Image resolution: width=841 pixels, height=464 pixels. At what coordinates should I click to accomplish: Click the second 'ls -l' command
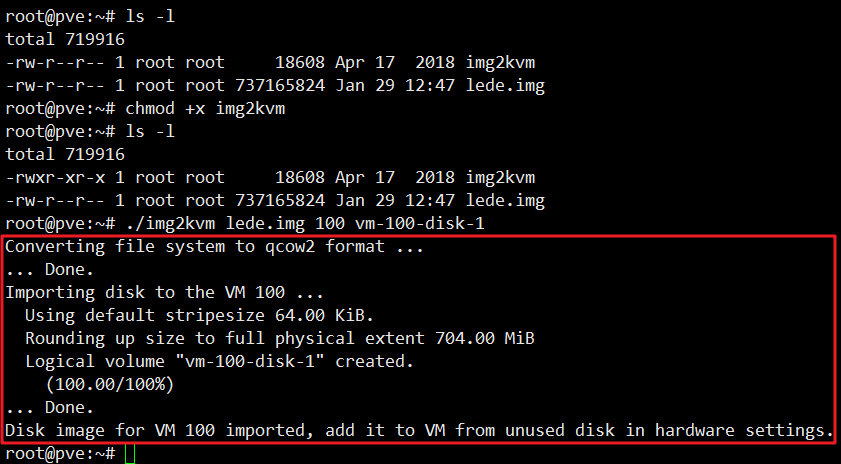pos(150,131)
